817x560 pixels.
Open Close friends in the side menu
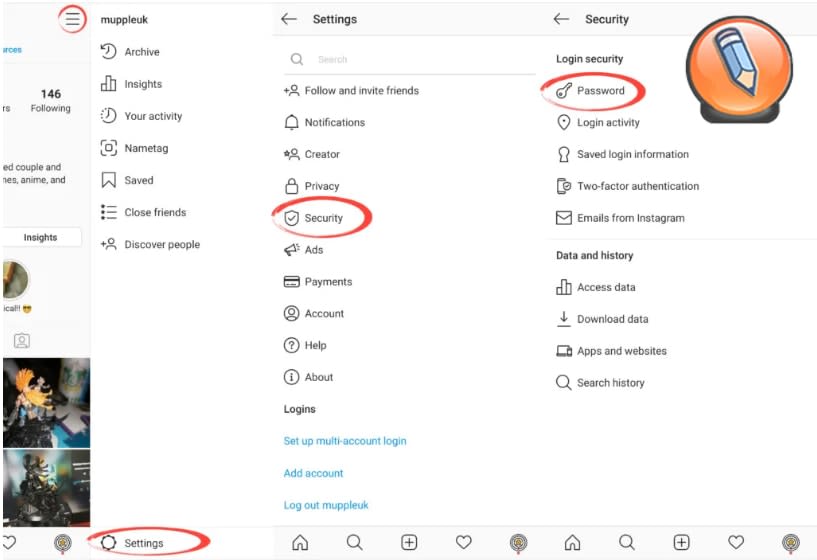pyautogui.click(x=143, y=212)
